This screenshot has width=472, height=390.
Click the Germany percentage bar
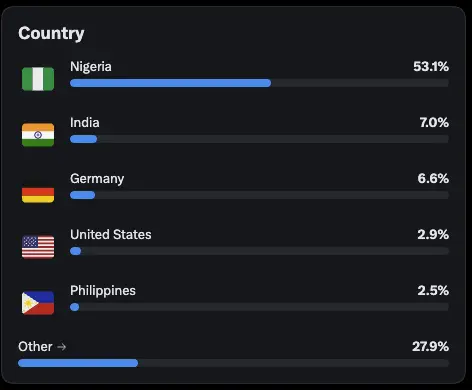point(259,195)
